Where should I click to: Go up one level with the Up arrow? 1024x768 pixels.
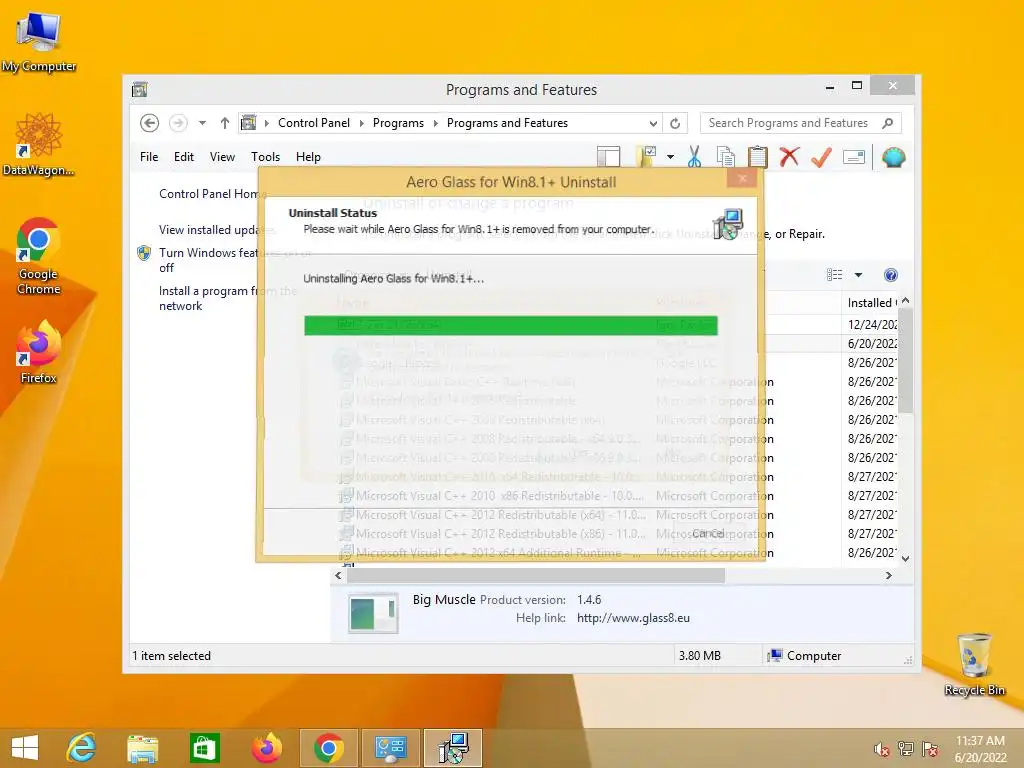point(225,123)
